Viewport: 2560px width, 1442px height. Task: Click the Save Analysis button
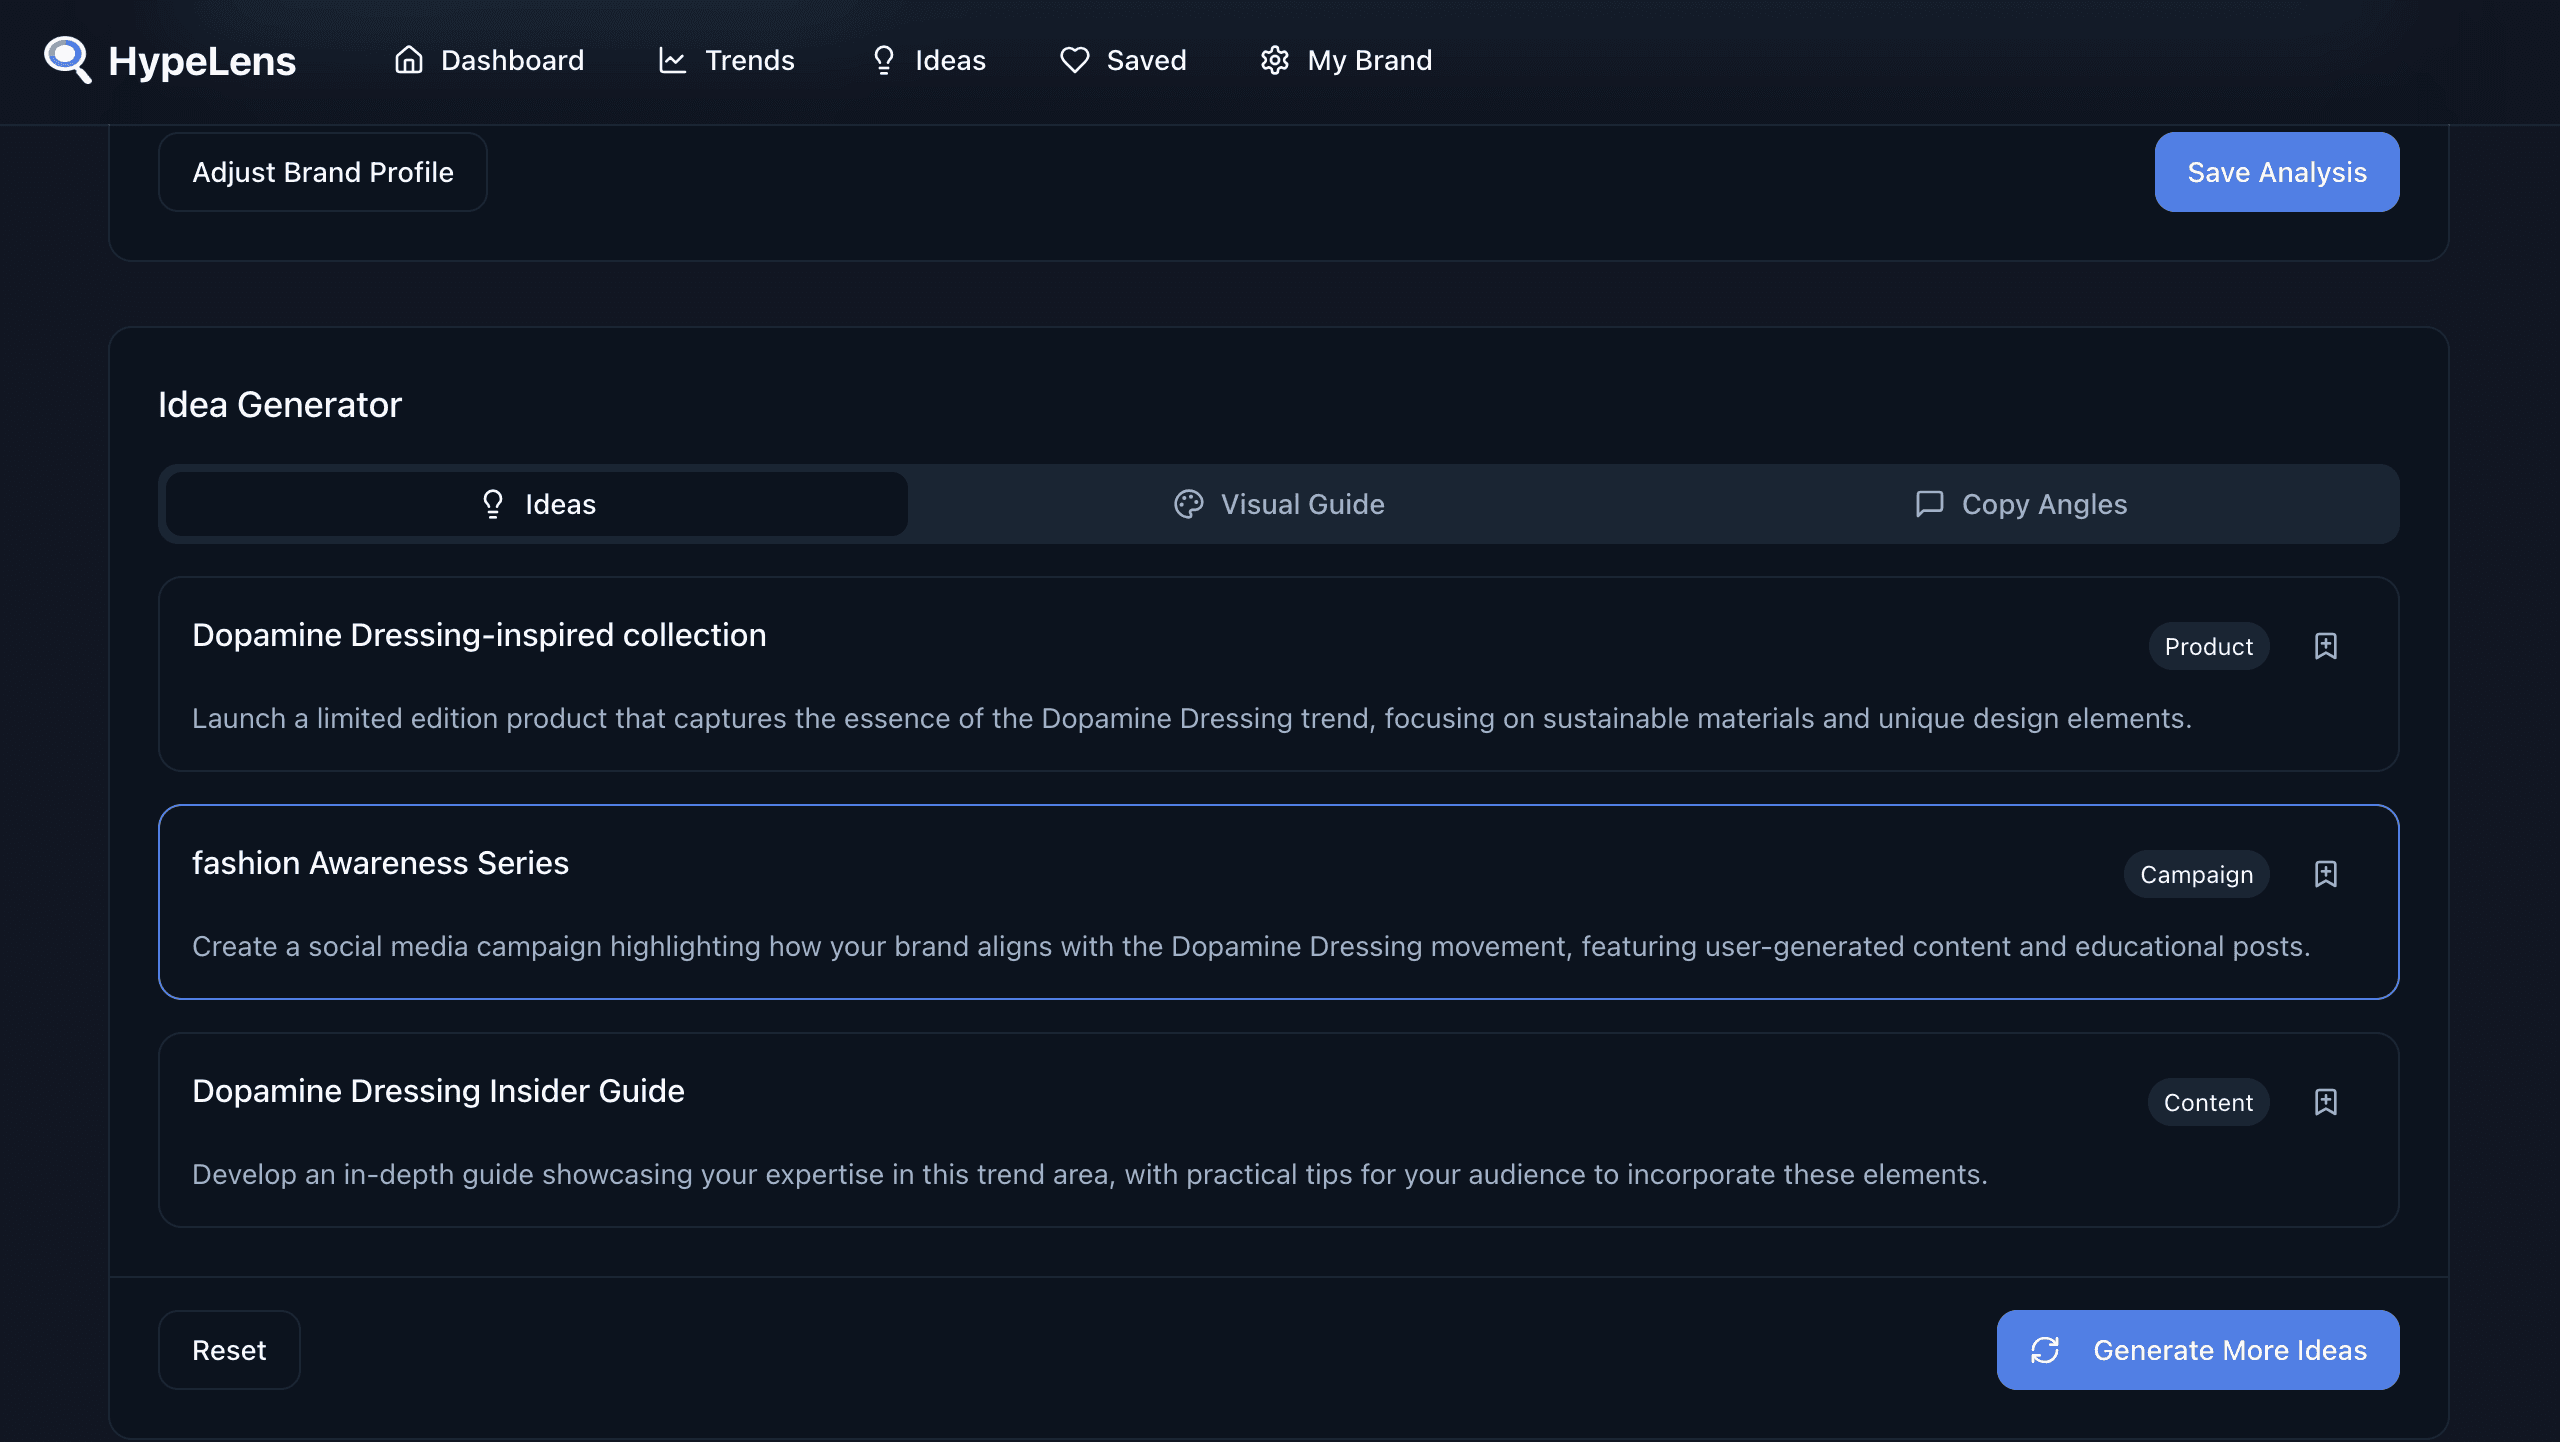tap(2277, 172)
